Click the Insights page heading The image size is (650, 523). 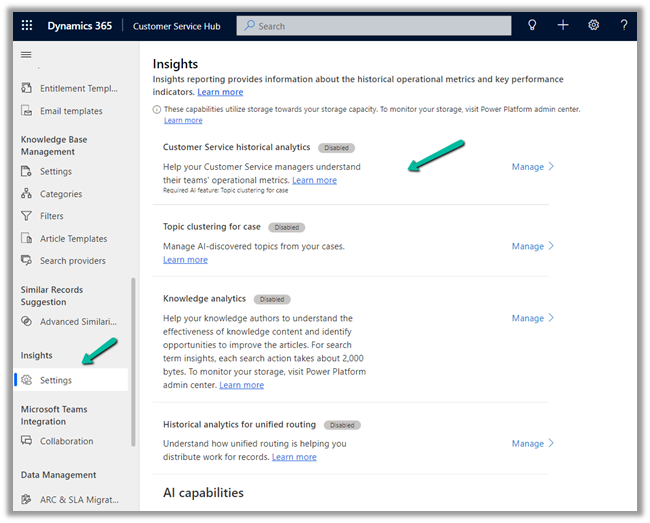pyautogui.click(x=175, y=64)
